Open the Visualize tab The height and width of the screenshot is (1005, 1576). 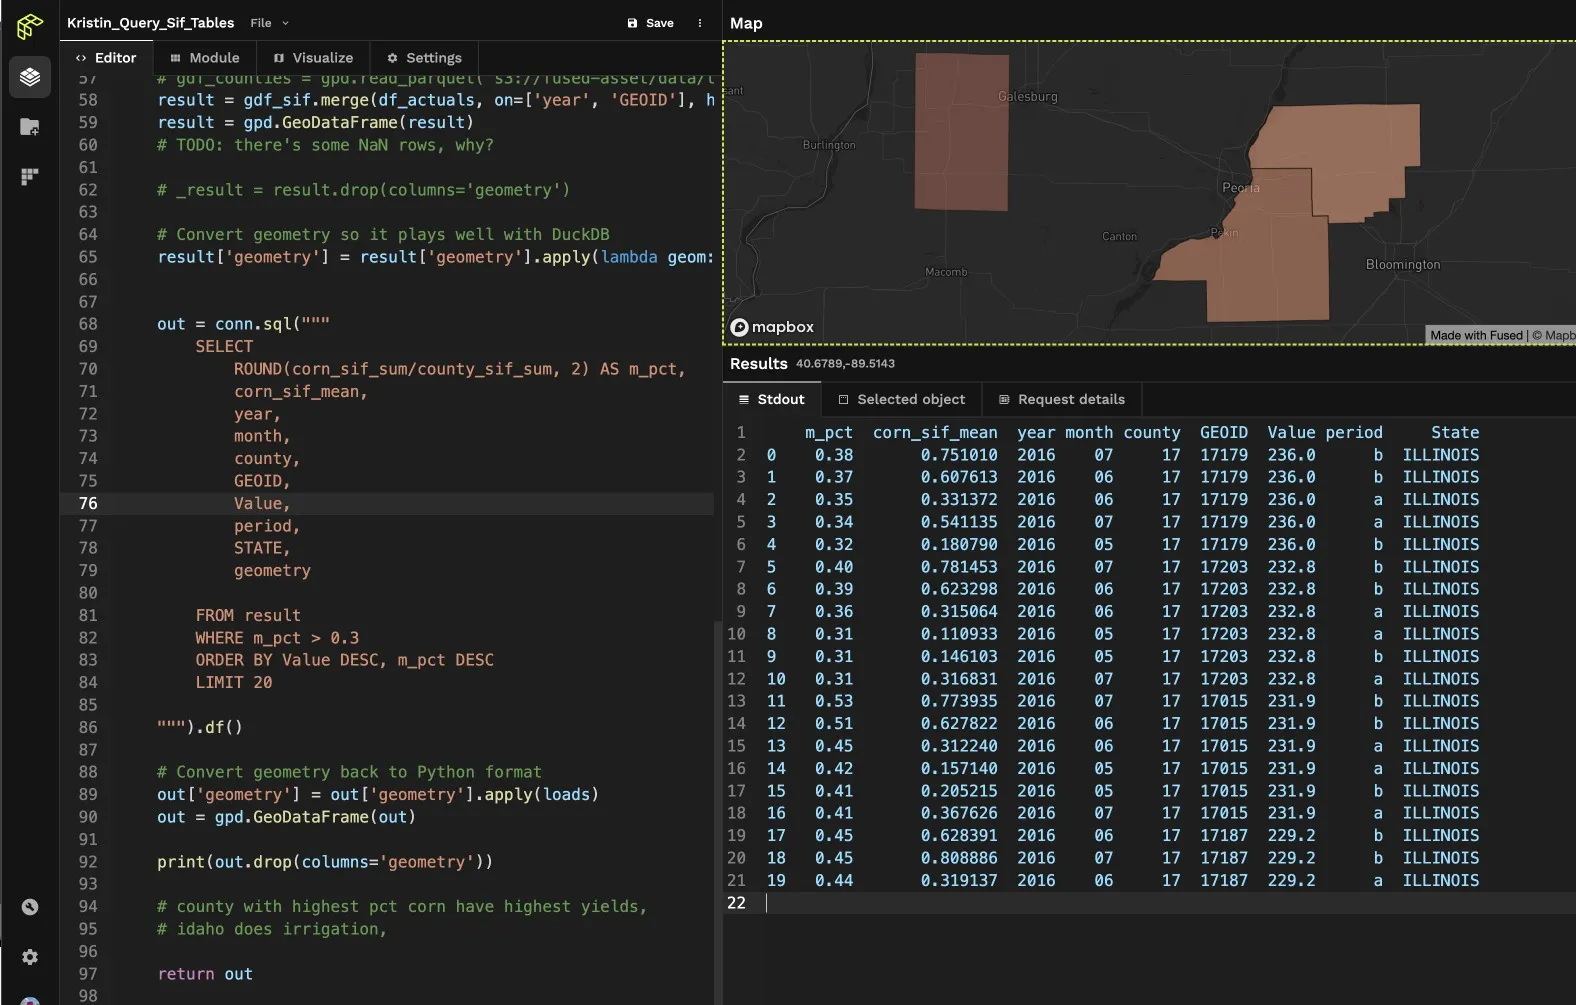pos(313,58)
